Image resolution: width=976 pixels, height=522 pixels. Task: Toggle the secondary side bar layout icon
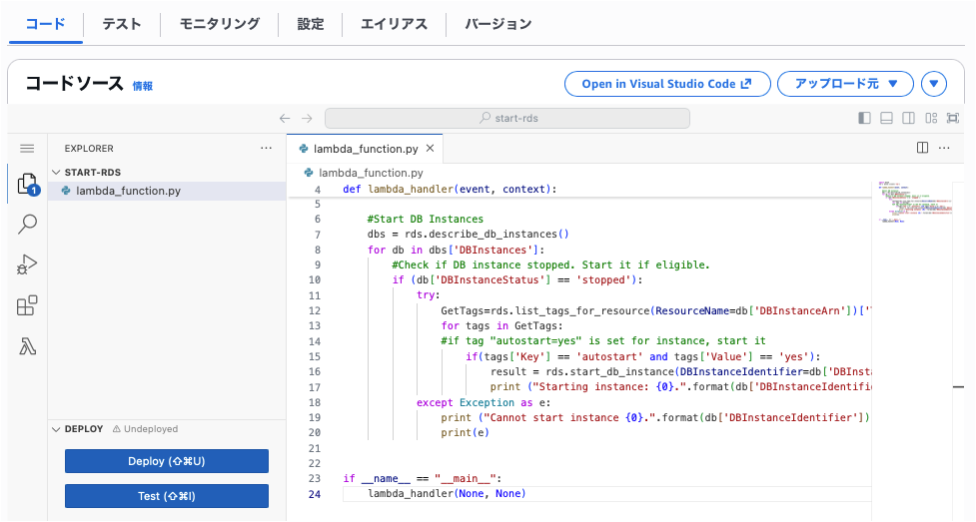tap(908, 118)
